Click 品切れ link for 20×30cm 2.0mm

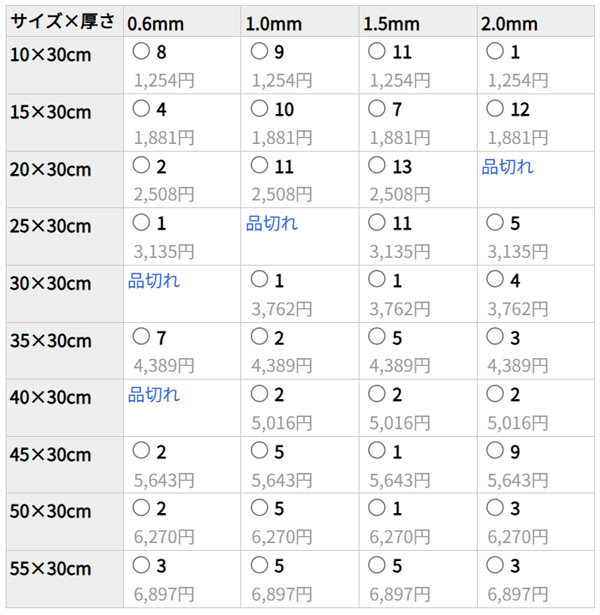pyautogui.click(x=507, y=167)
